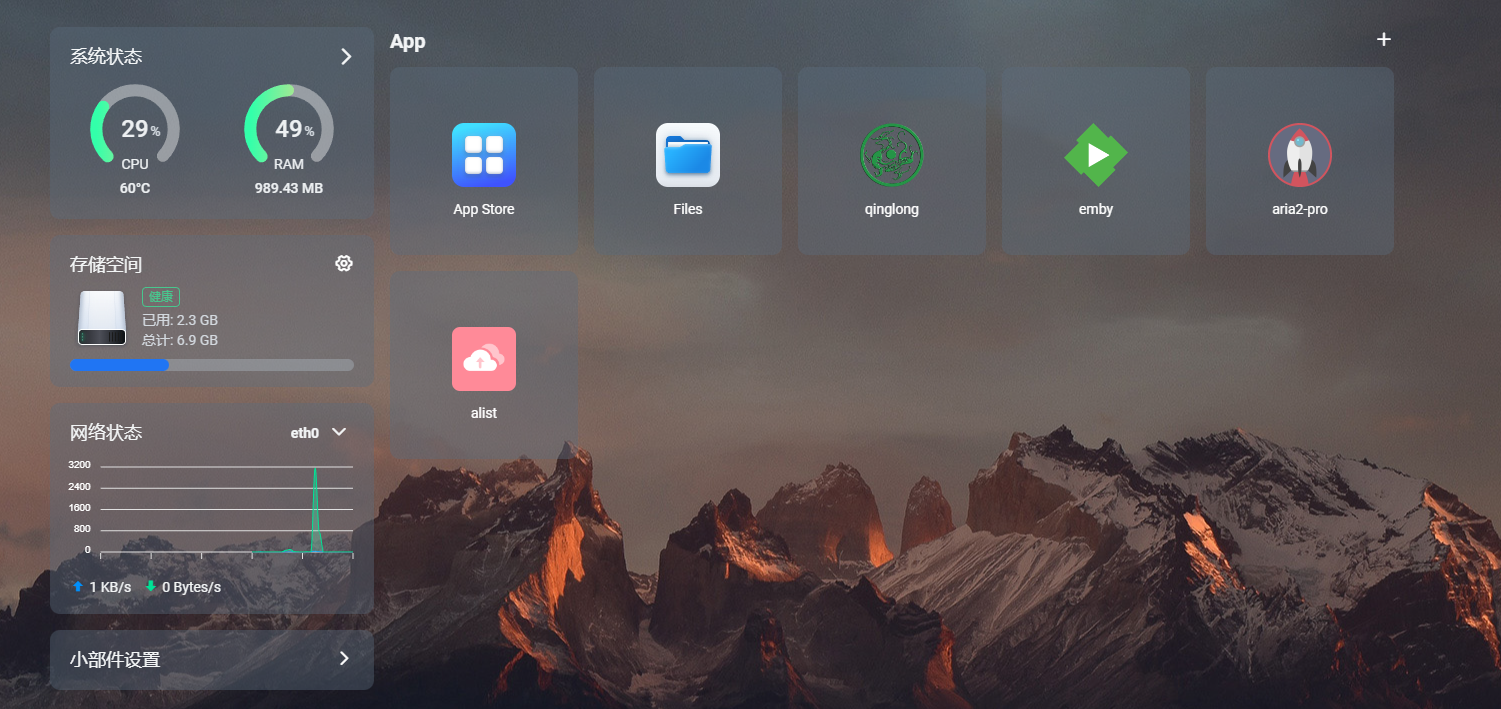Open the App Store app icon
This screenshot has height=709, width=1501.
[483, 156]
